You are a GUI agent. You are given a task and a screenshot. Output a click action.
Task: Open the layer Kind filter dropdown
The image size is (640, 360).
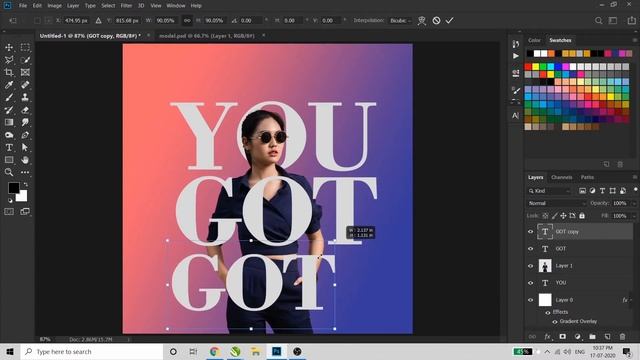(x=549, y=191)
